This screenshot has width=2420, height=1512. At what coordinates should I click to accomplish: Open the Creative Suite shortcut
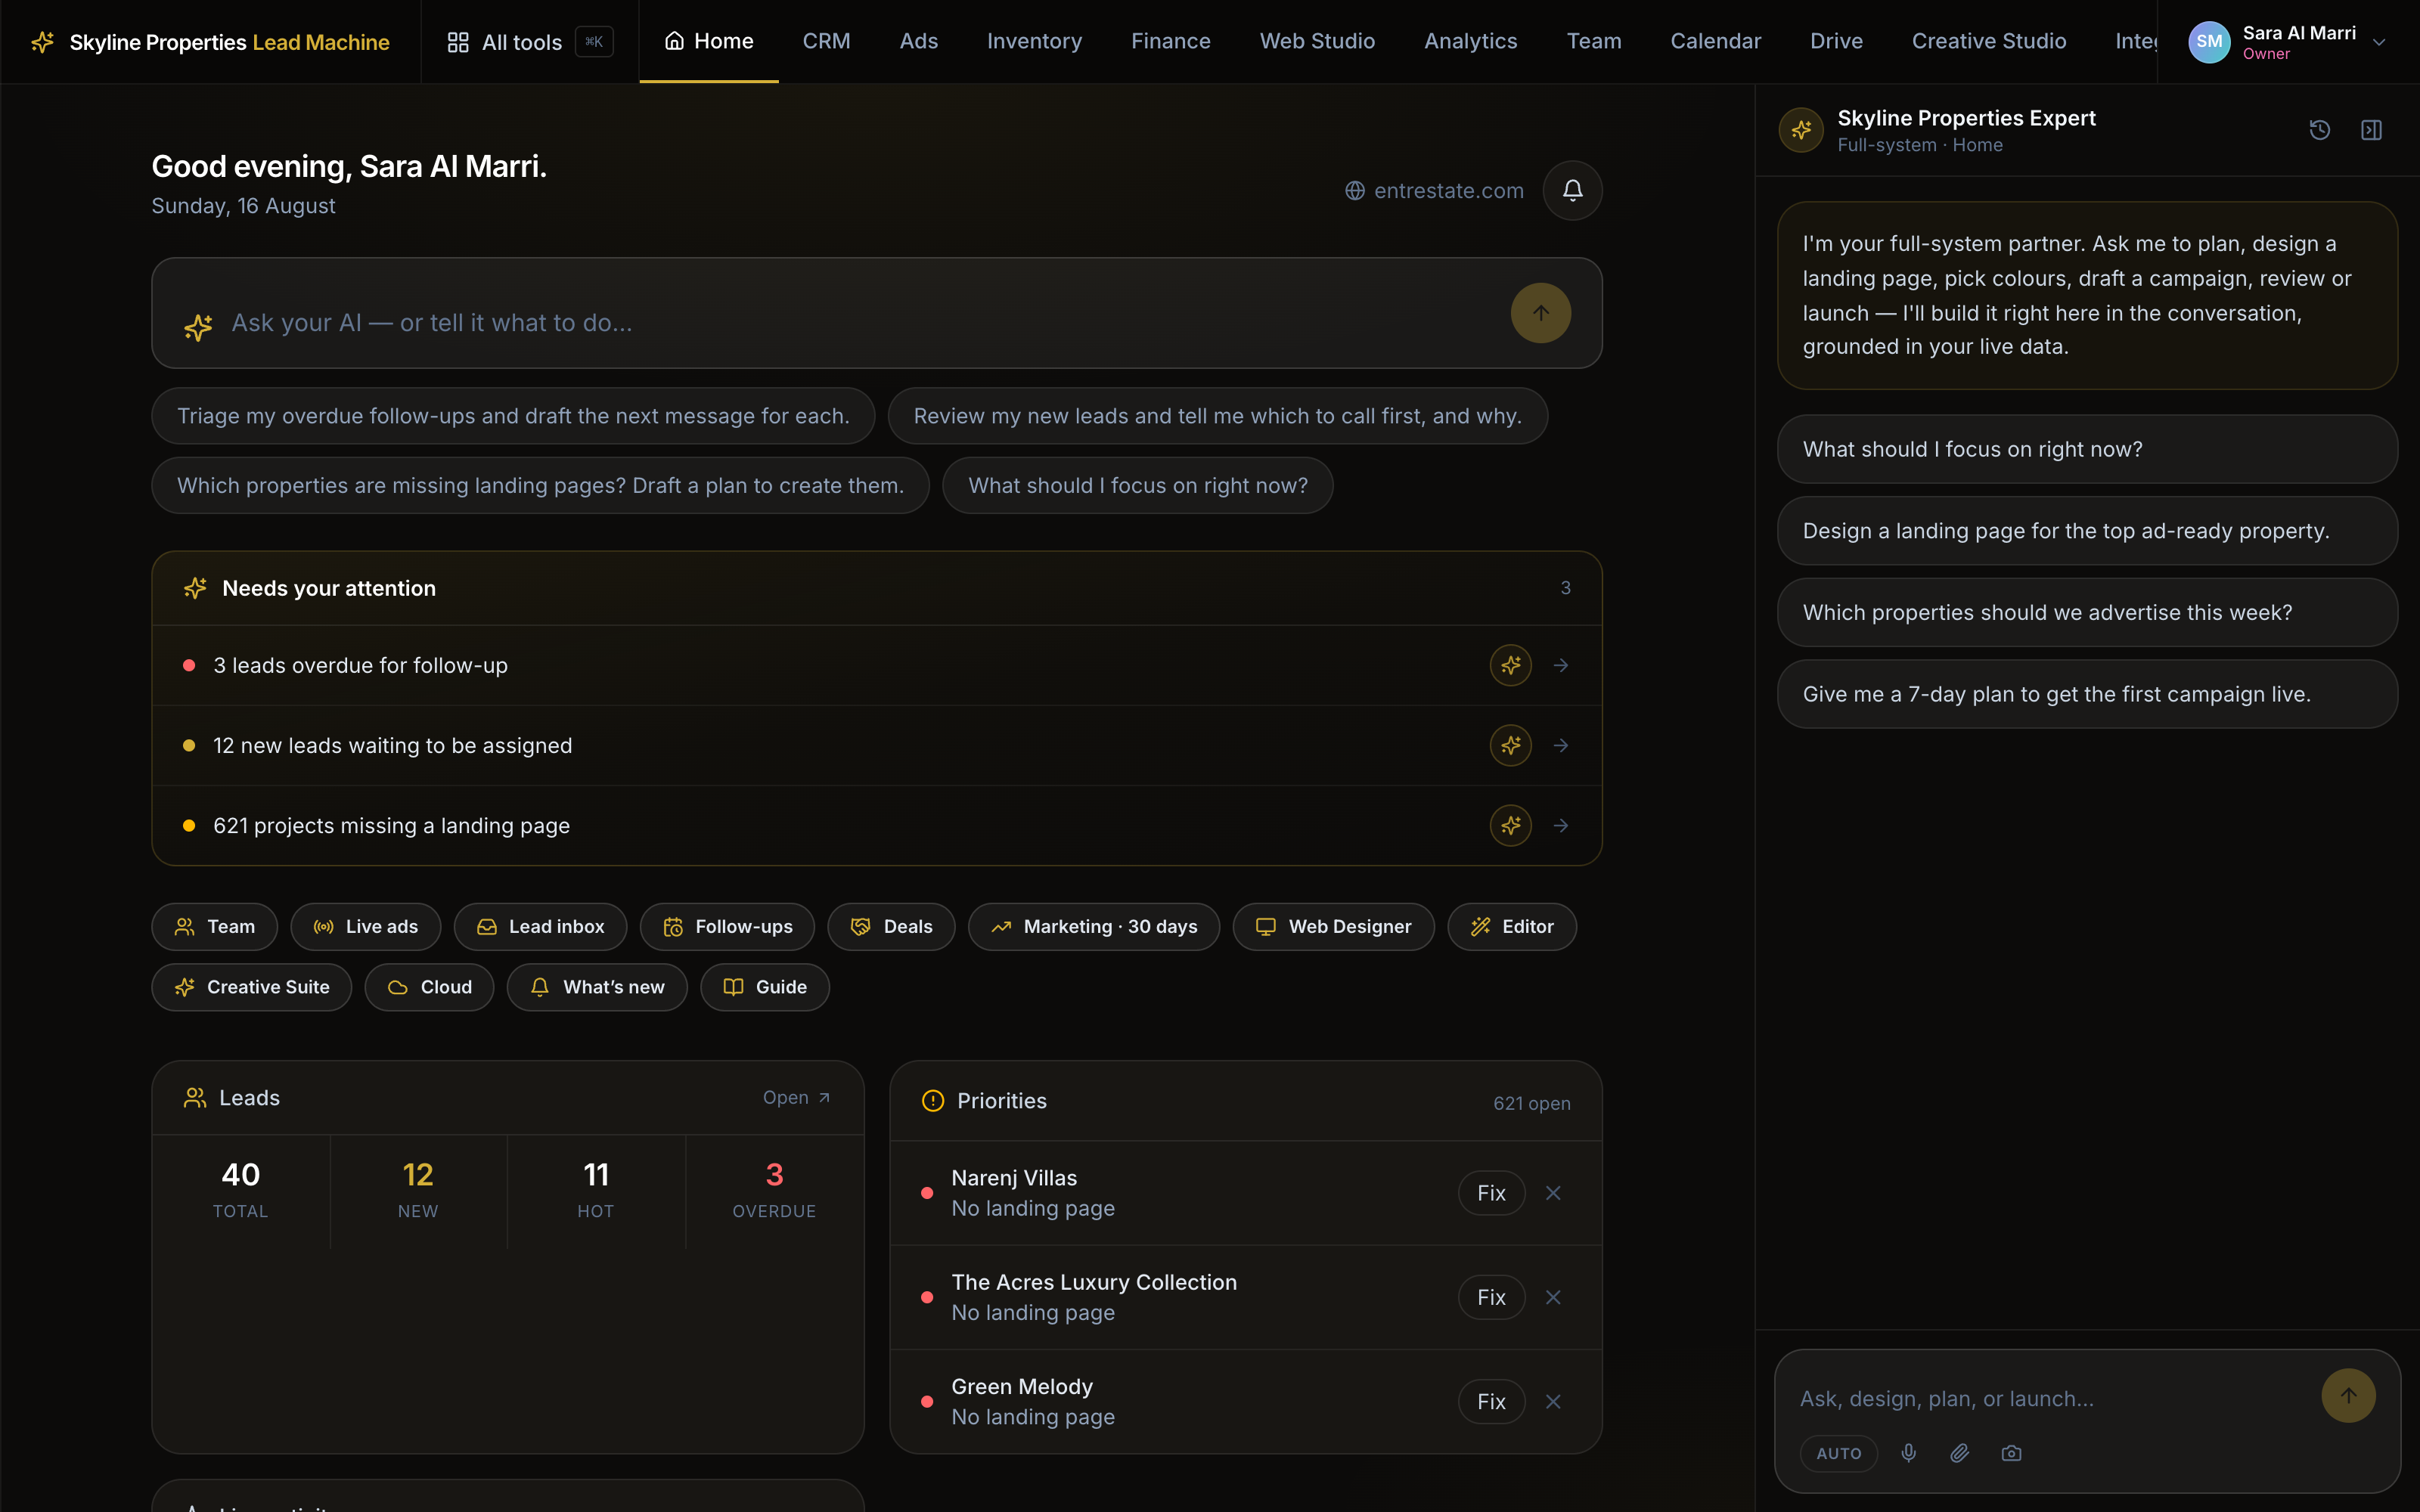point(252,987)
